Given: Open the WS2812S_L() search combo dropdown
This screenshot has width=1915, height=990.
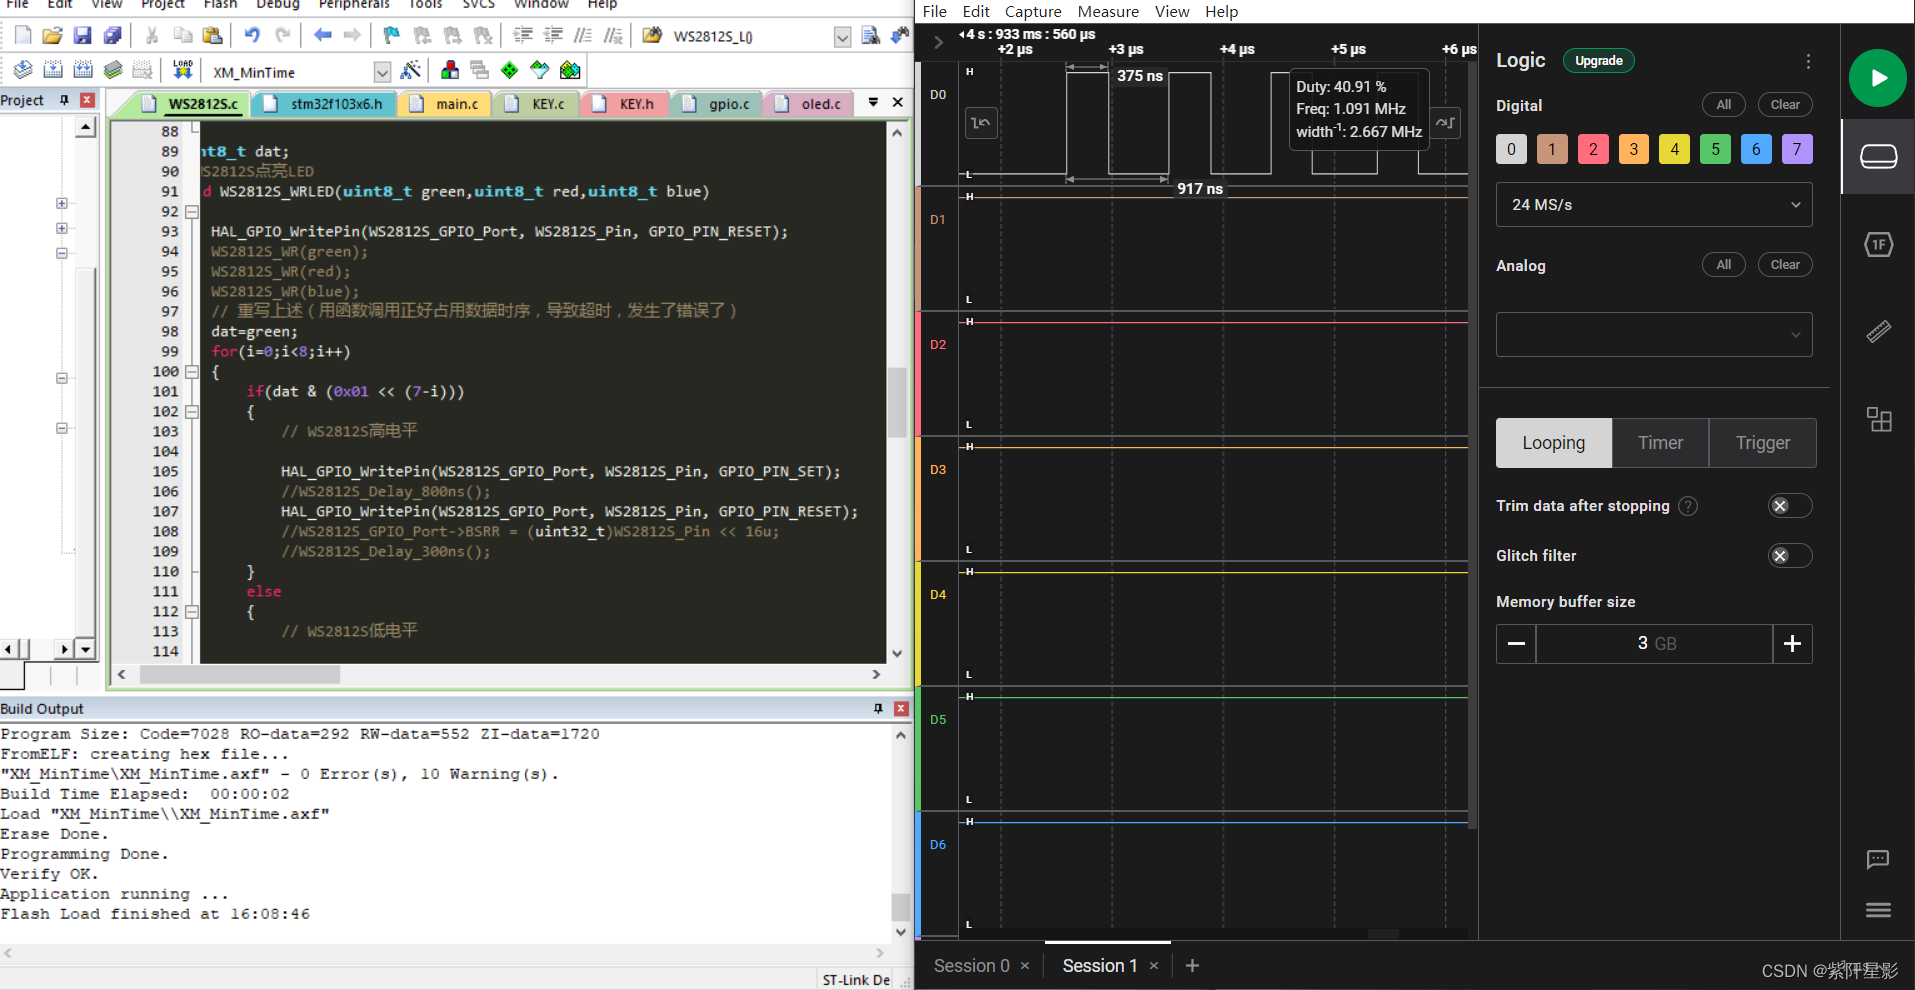Looking at the screenshot, I should tap(842, 37).
